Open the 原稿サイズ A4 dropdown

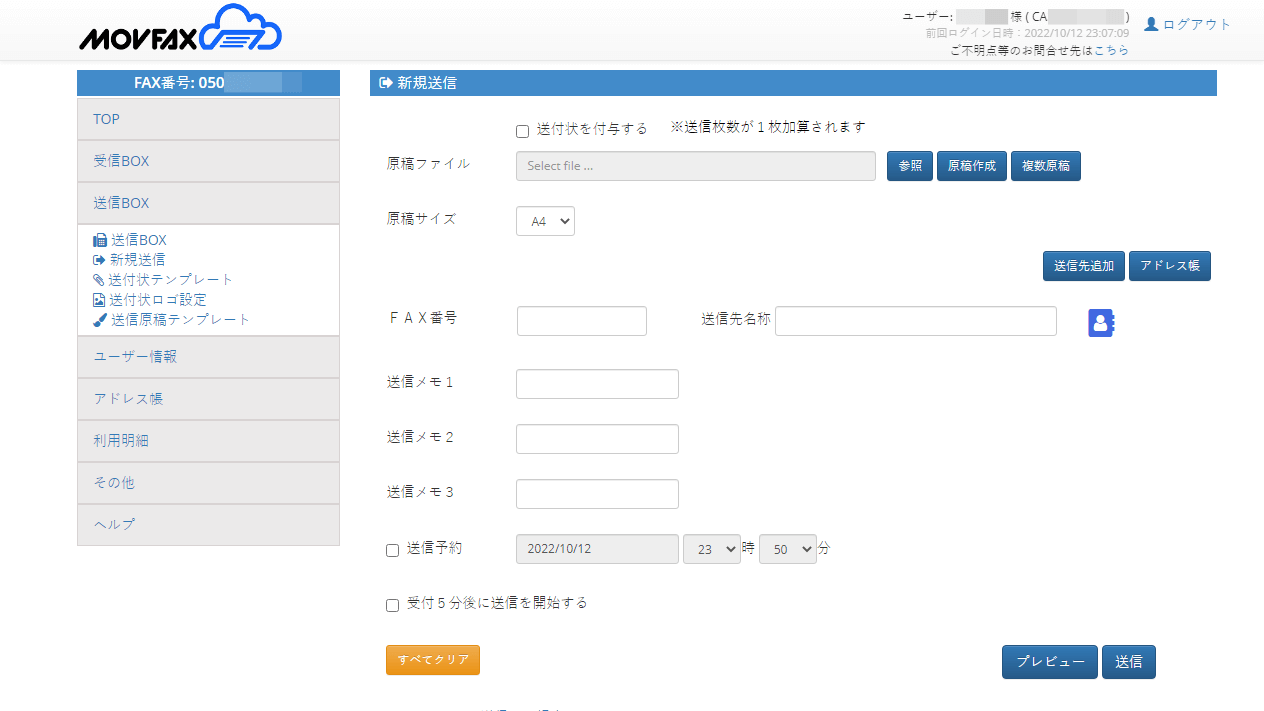coord(545,221)
